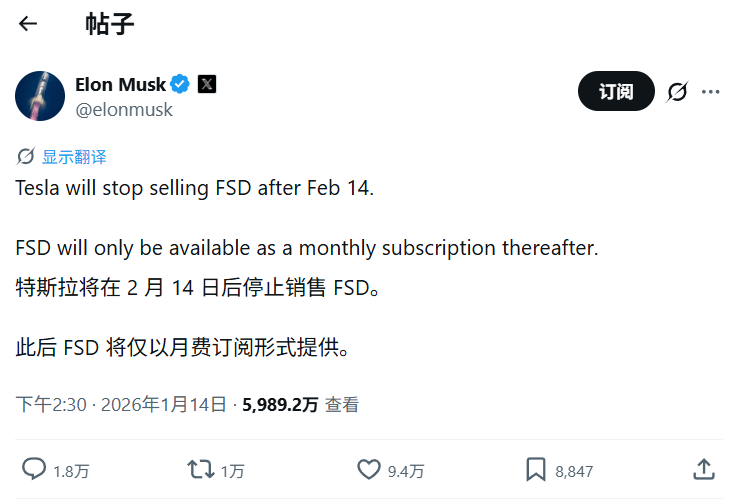The width and height of the screenshot is (738, 504).
Task: Click the blue verified badge
Action: click(181, 84)
